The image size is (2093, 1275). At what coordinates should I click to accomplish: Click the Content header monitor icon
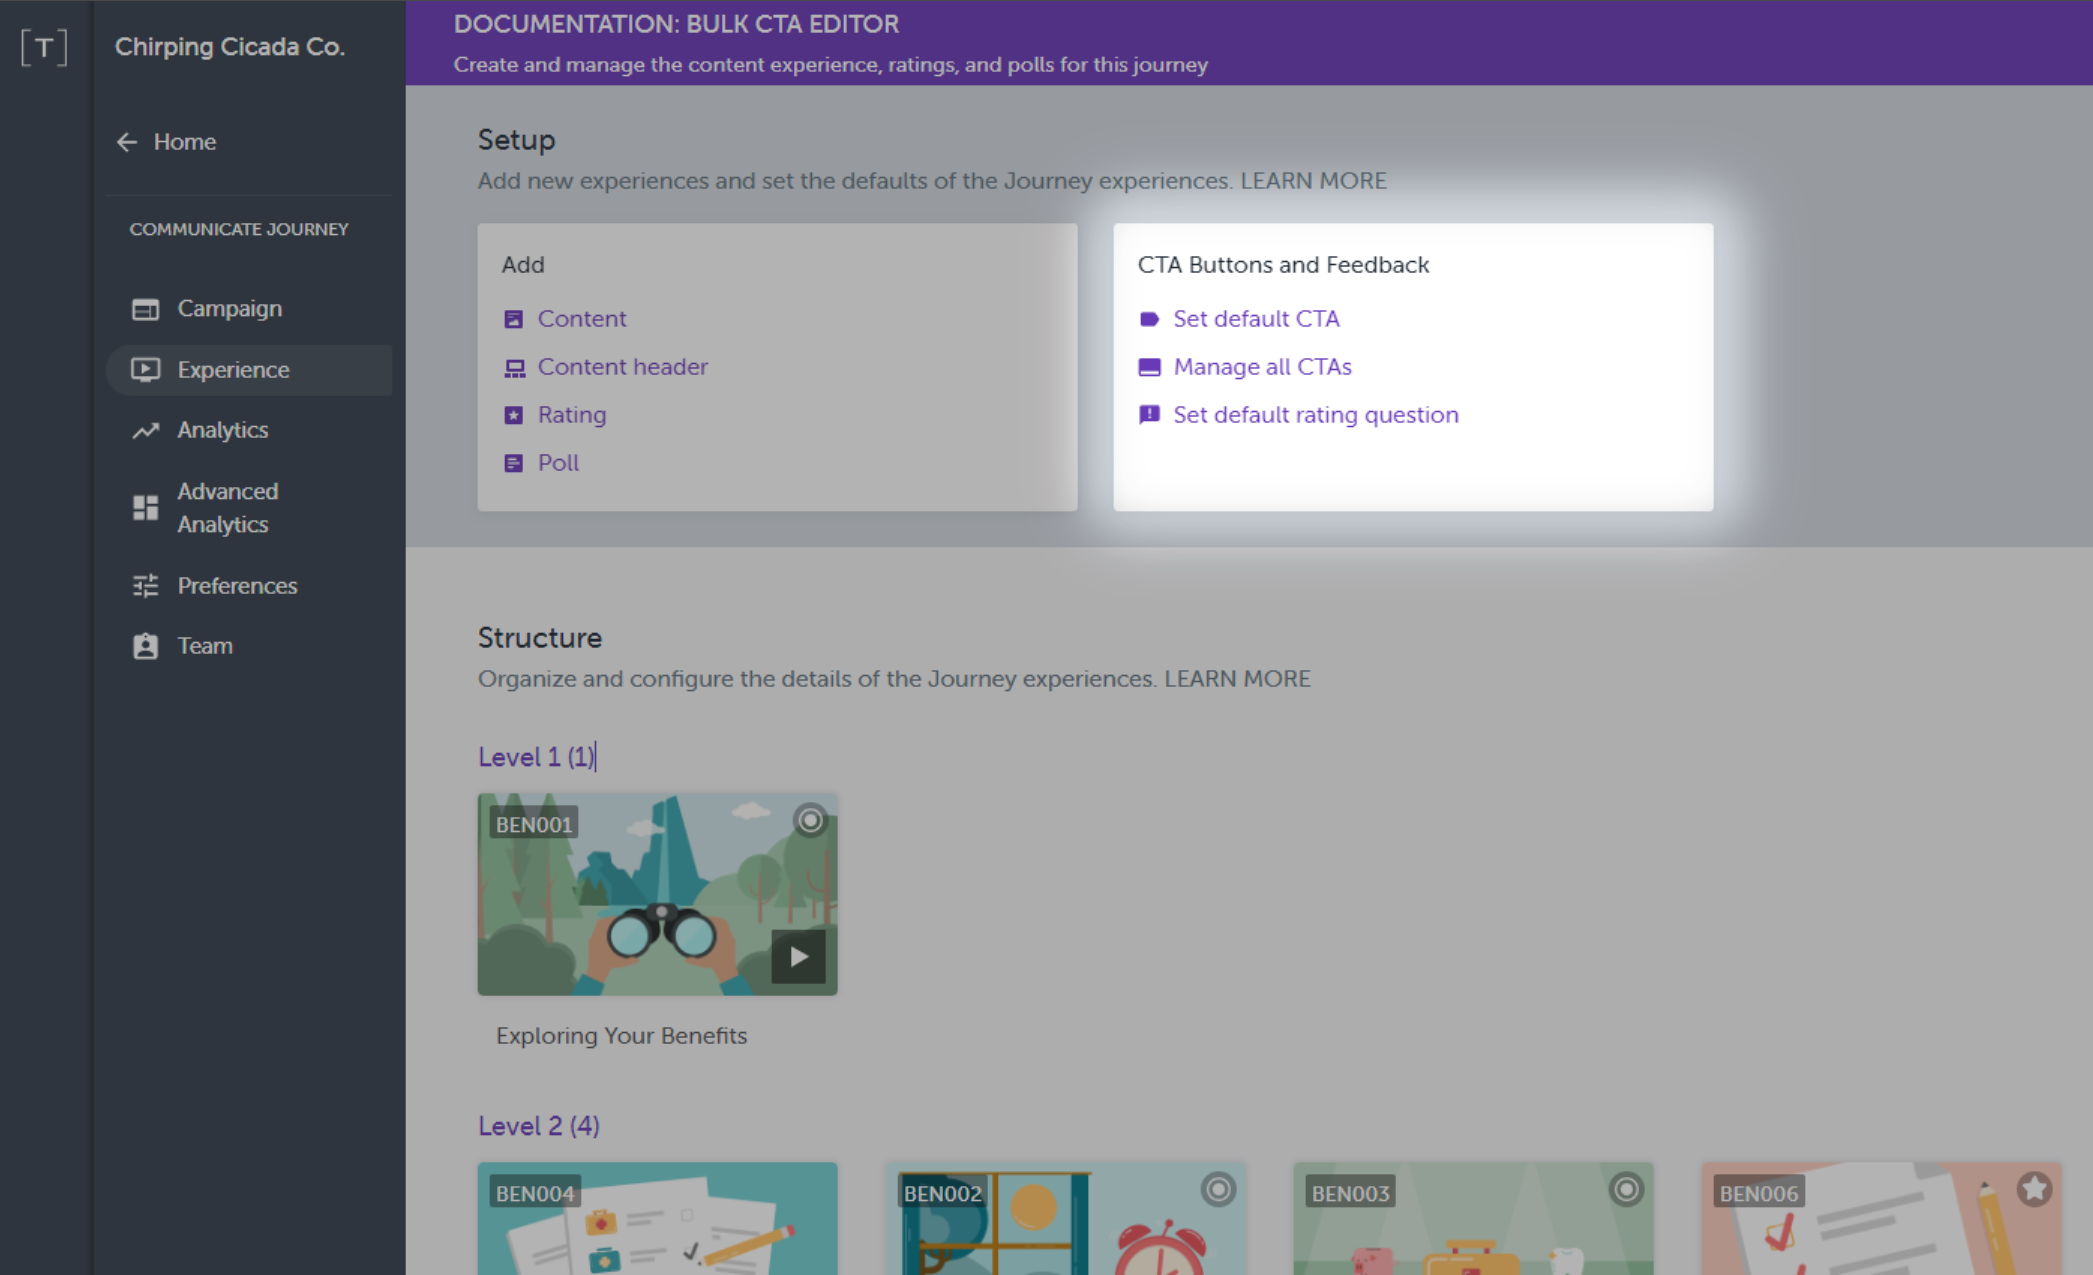[515, 367]
